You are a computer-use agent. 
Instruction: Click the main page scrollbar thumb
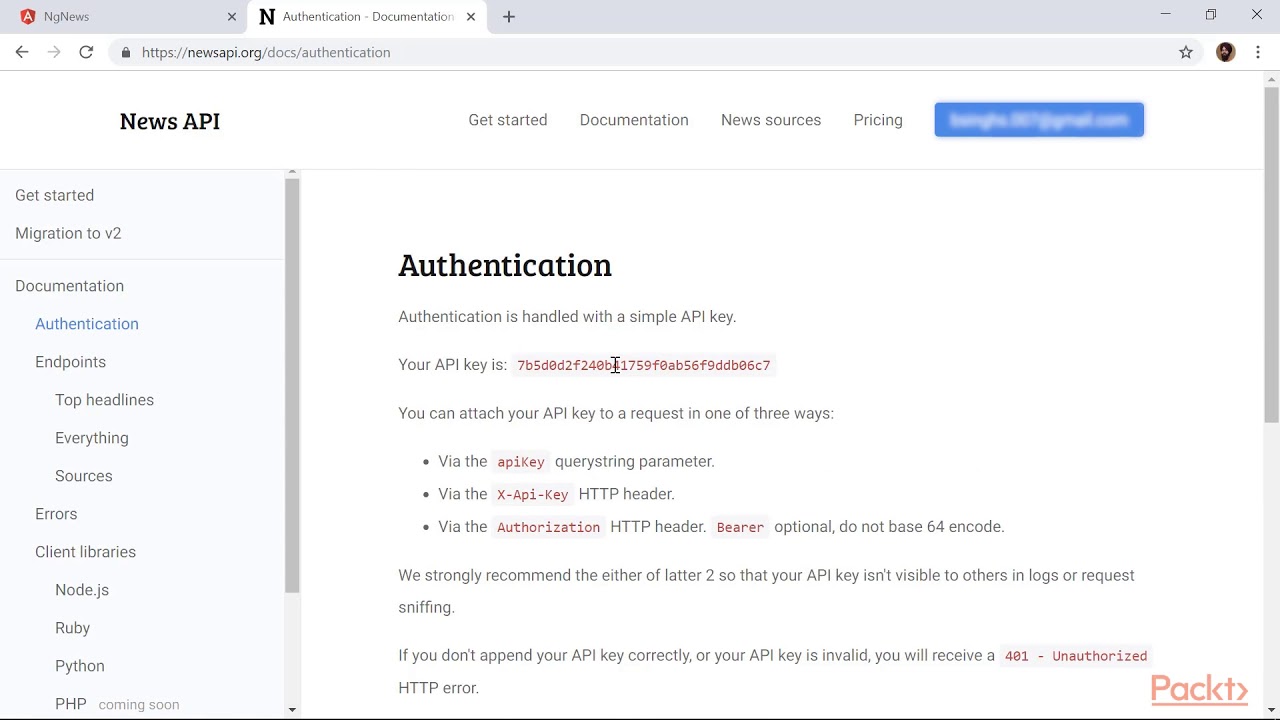1272,255
